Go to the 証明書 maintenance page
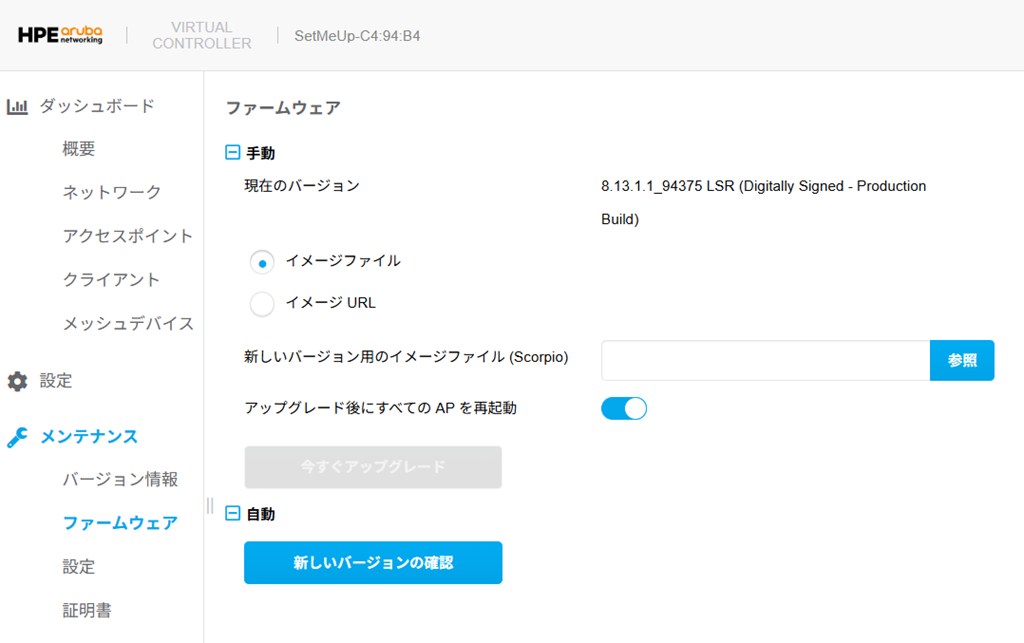Viewport: 1024px width, 643px height. click(x=87, y=610)
